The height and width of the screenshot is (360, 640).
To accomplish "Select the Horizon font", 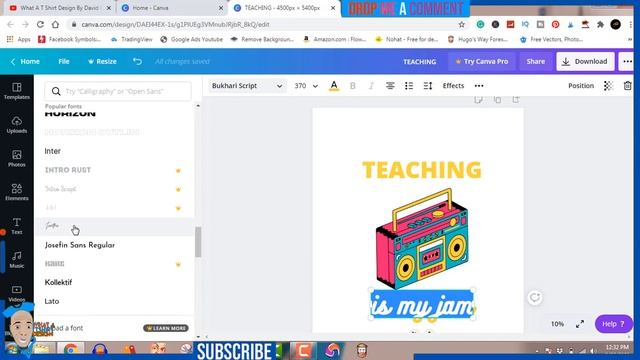I will point(70,114).
